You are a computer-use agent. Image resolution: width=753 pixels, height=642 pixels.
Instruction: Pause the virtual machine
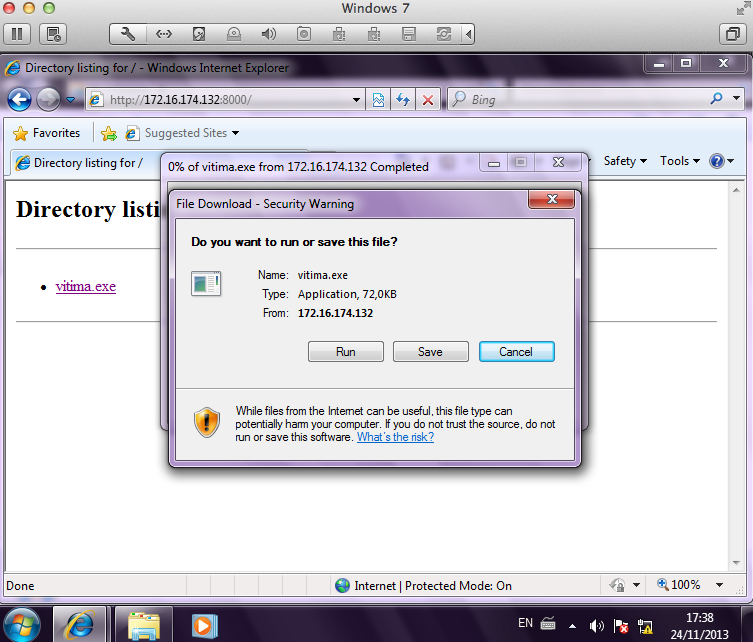click(x=17, y=34)
